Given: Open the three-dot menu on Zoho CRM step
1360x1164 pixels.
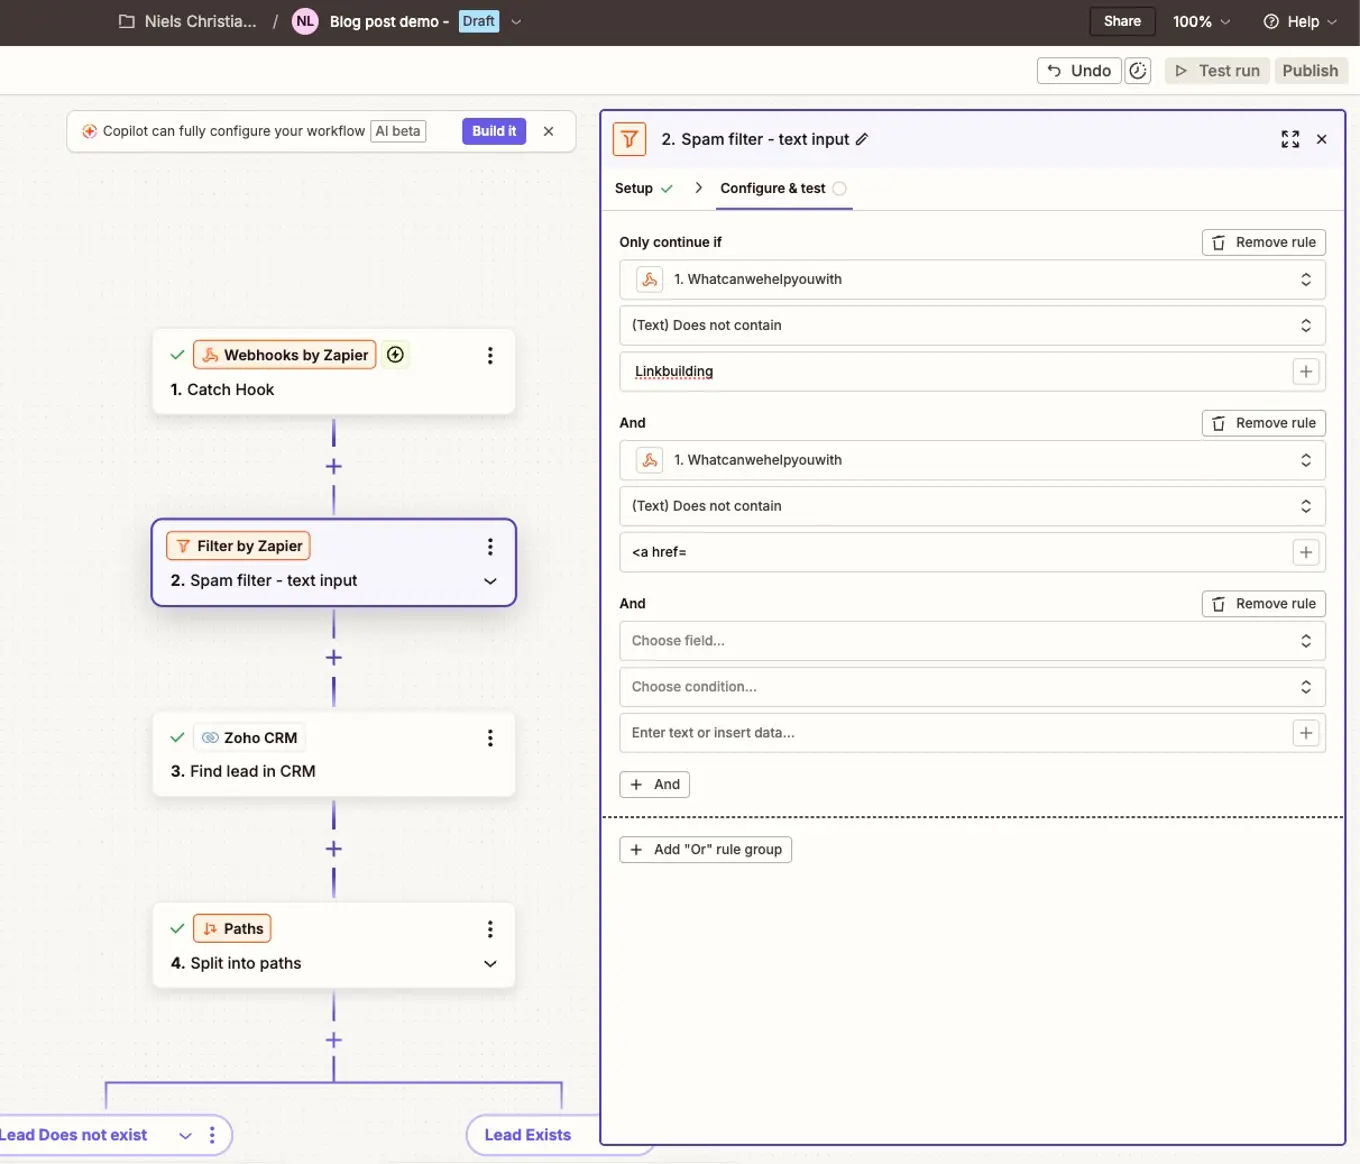Looking at the screenshot, I should (490, 737).
